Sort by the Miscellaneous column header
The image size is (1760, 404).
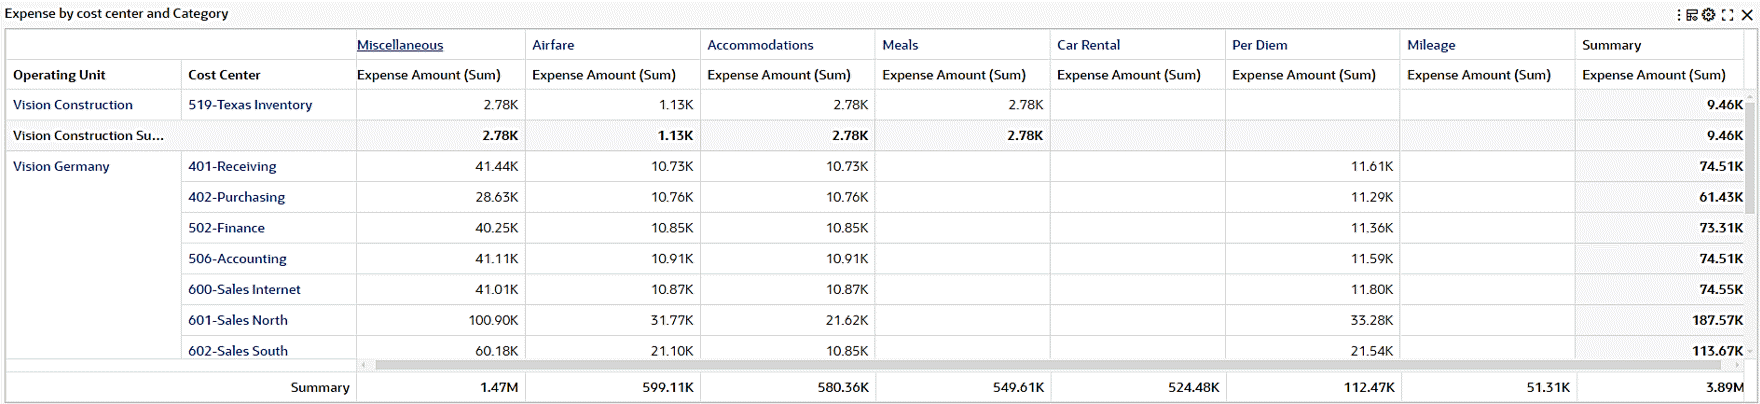[400, 45]
